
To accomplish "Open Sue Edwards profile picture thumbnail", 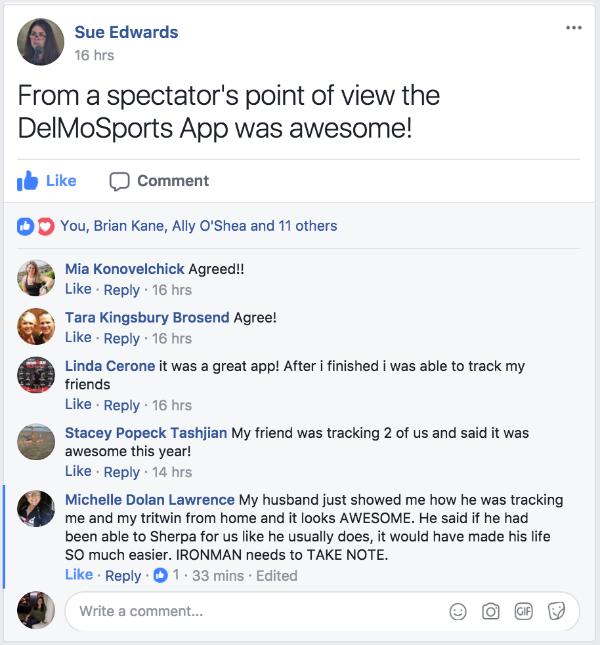I will tap(41, 42).
